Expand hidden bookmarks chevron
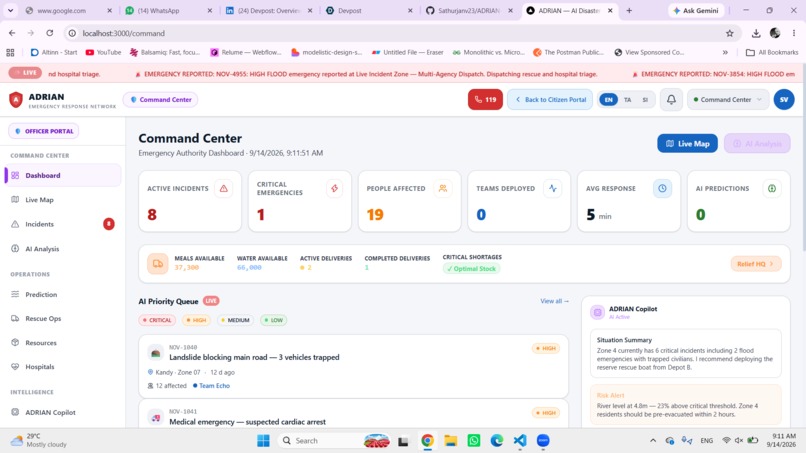Image resolution: width=806 pixels, height=453 pixels. (x=725, y=52)
